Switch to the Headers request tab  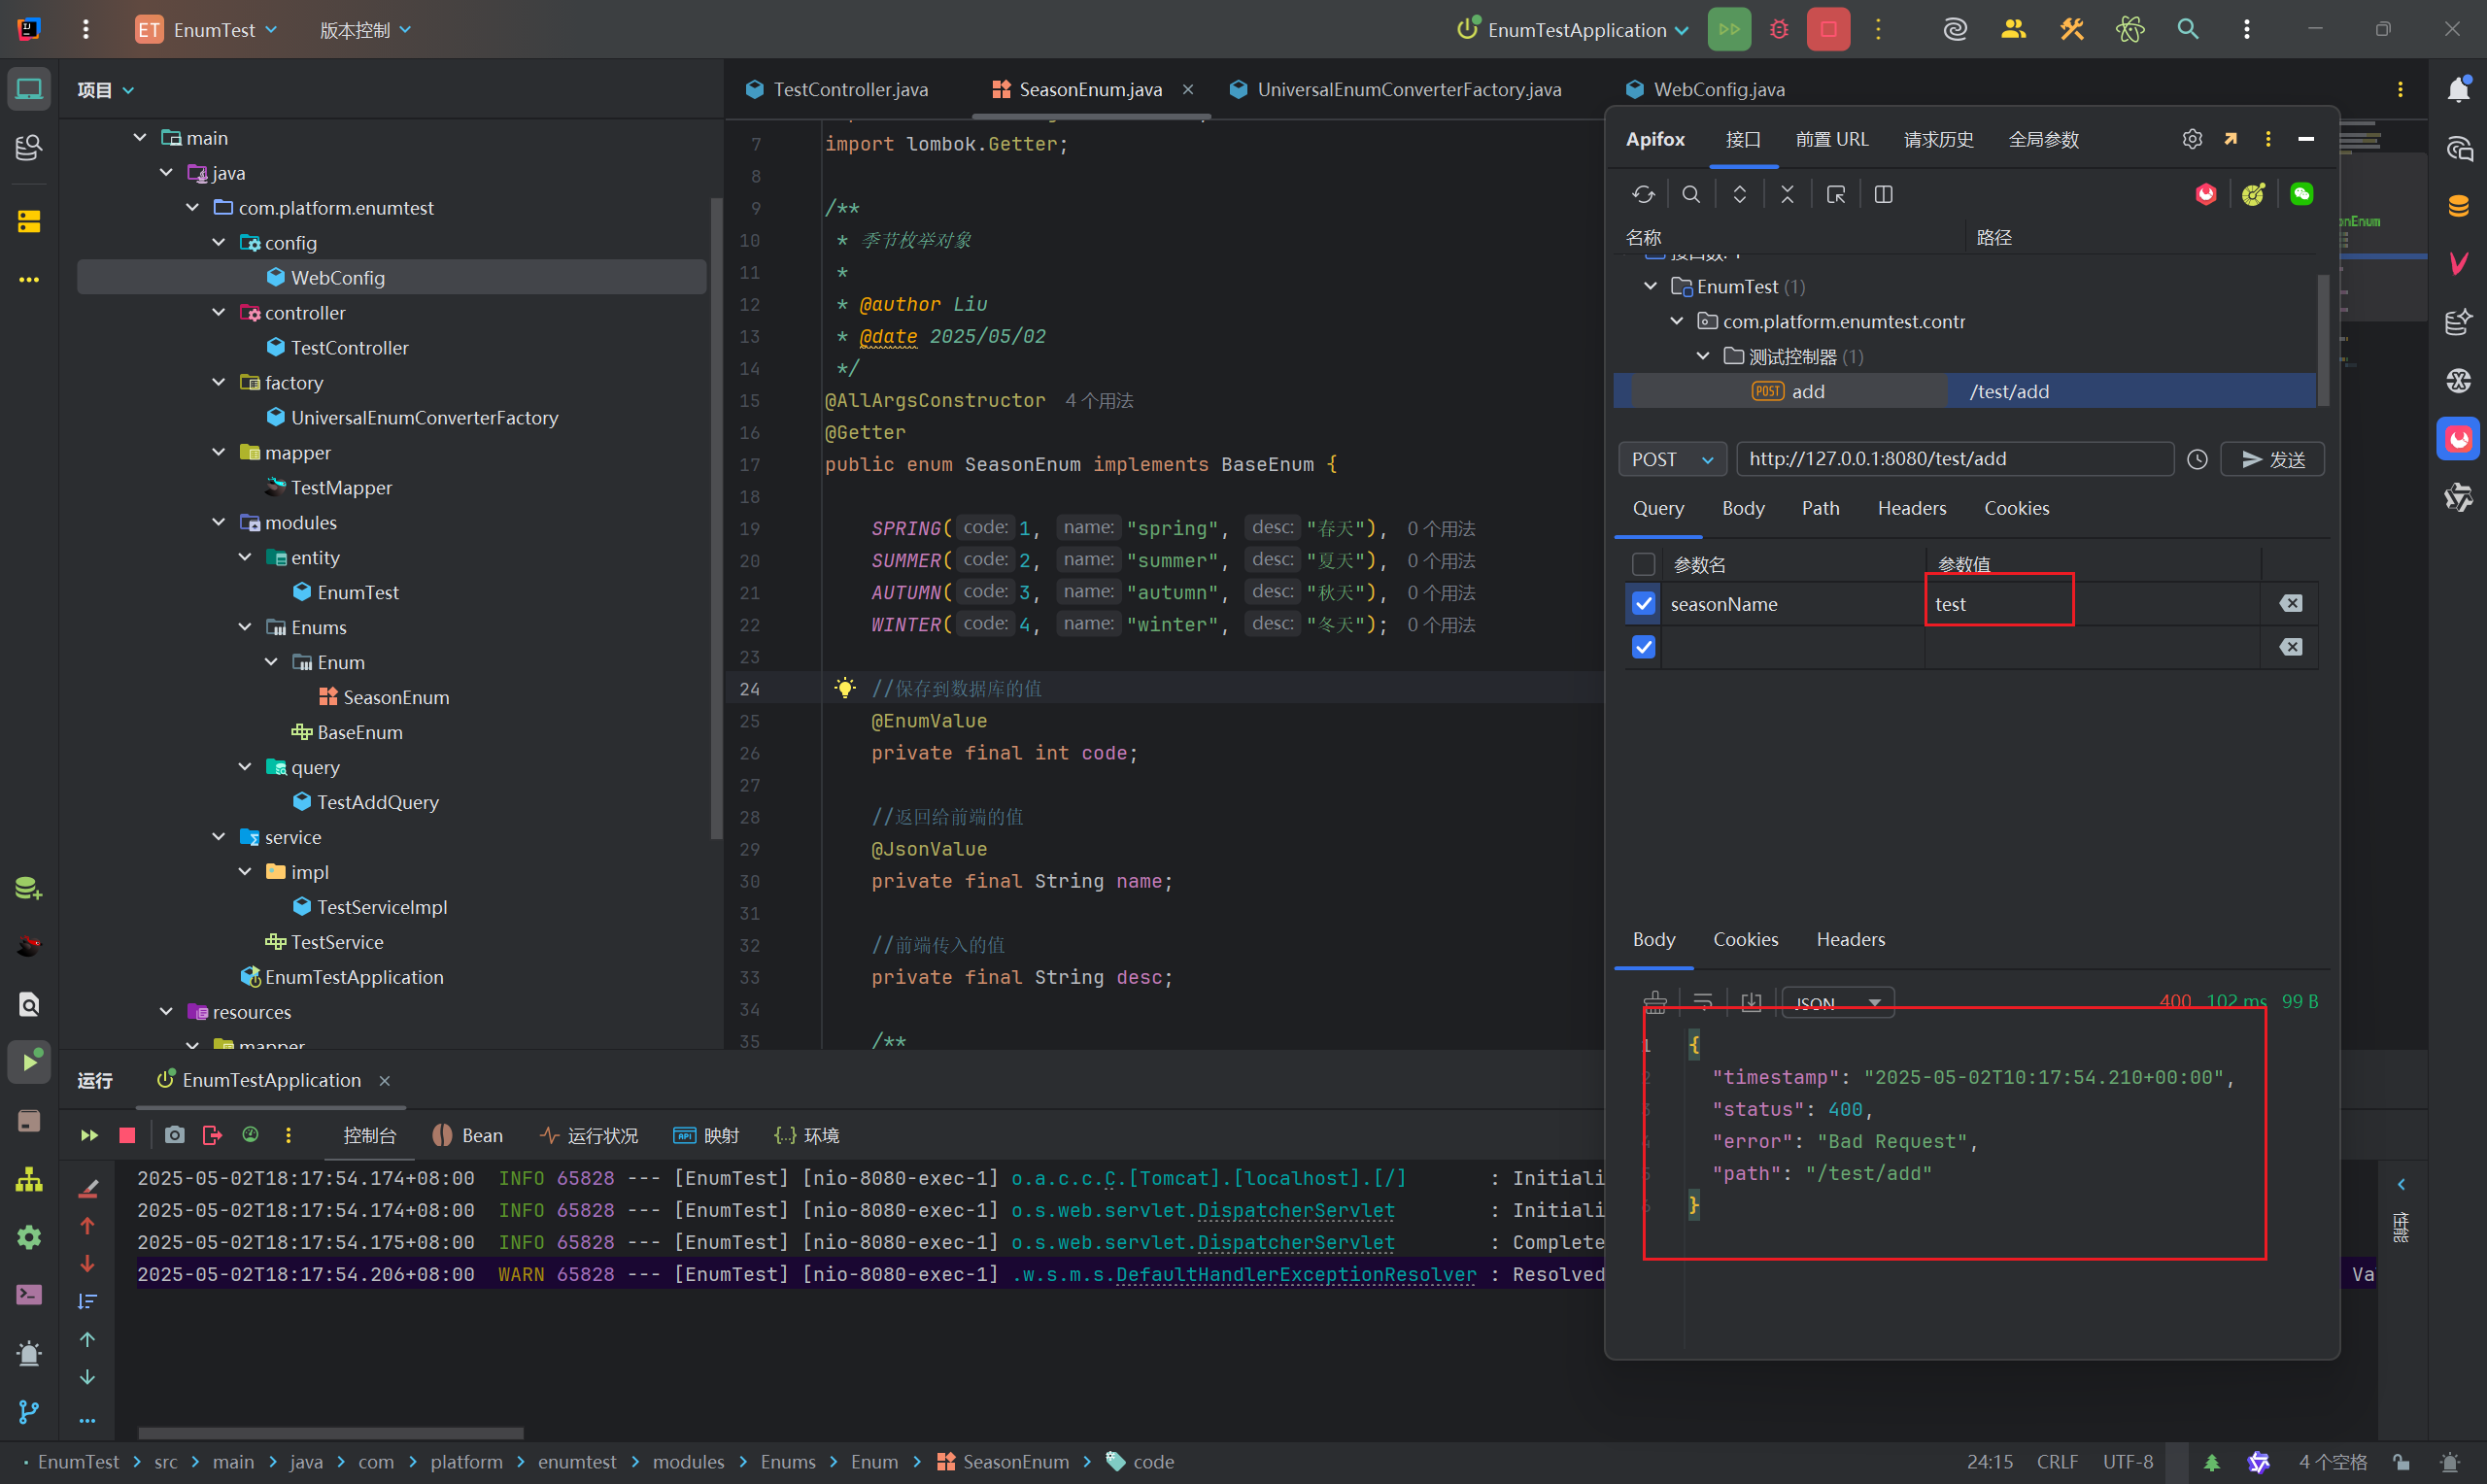1911,508
